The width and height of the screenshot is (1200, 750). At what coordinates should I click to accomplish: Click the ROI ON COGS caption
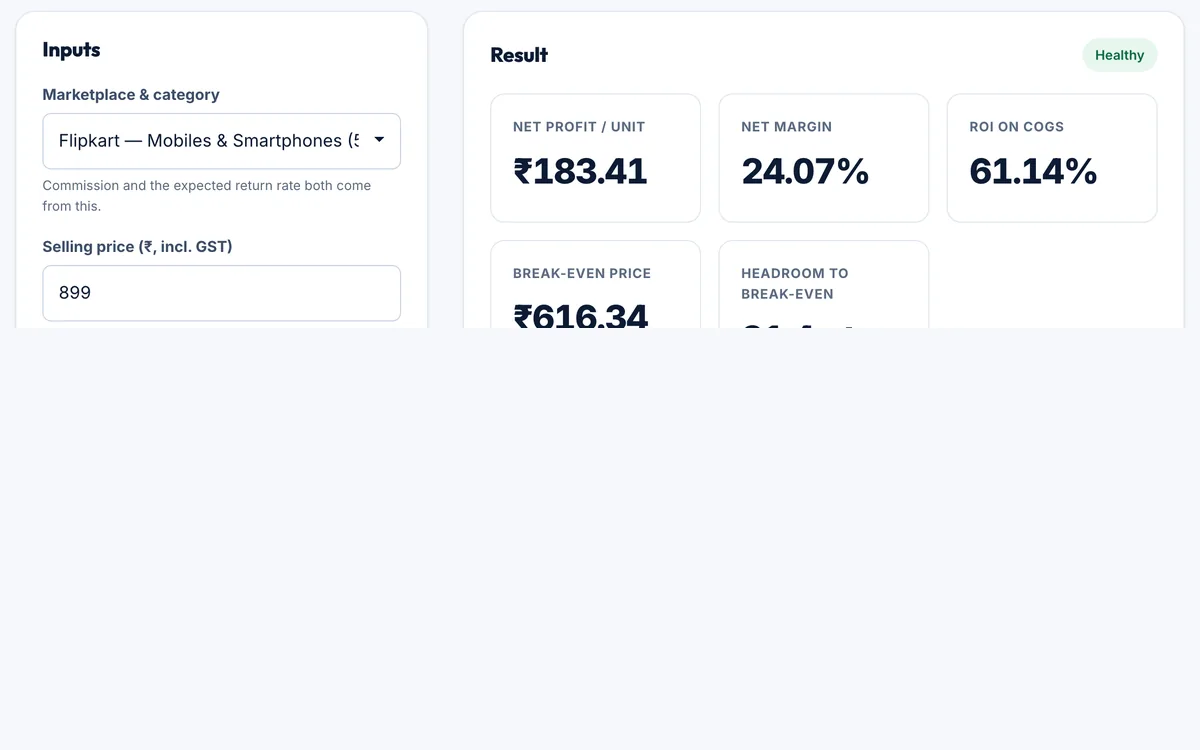point(1016,127)
